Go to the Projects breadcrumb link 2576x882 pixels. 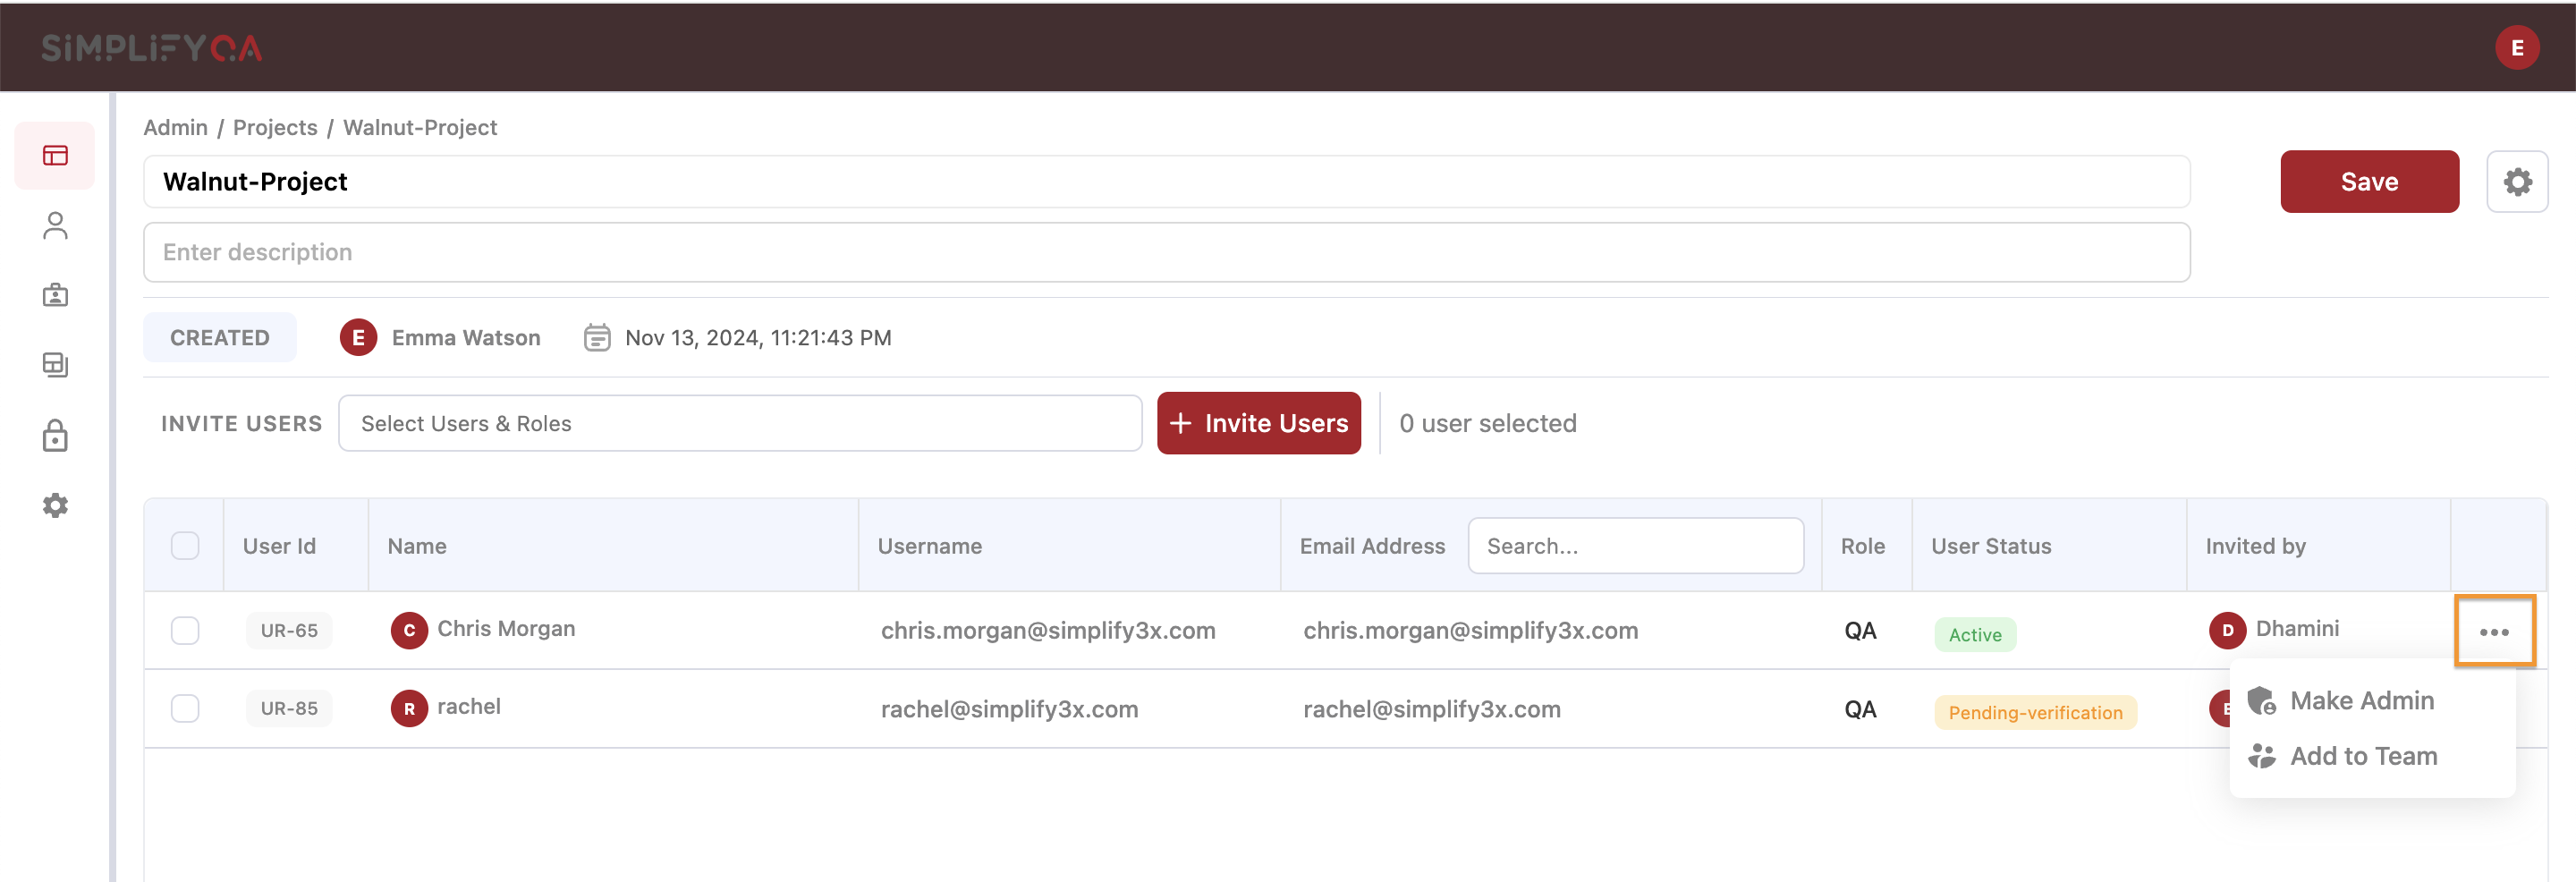[x=275, y=127]
